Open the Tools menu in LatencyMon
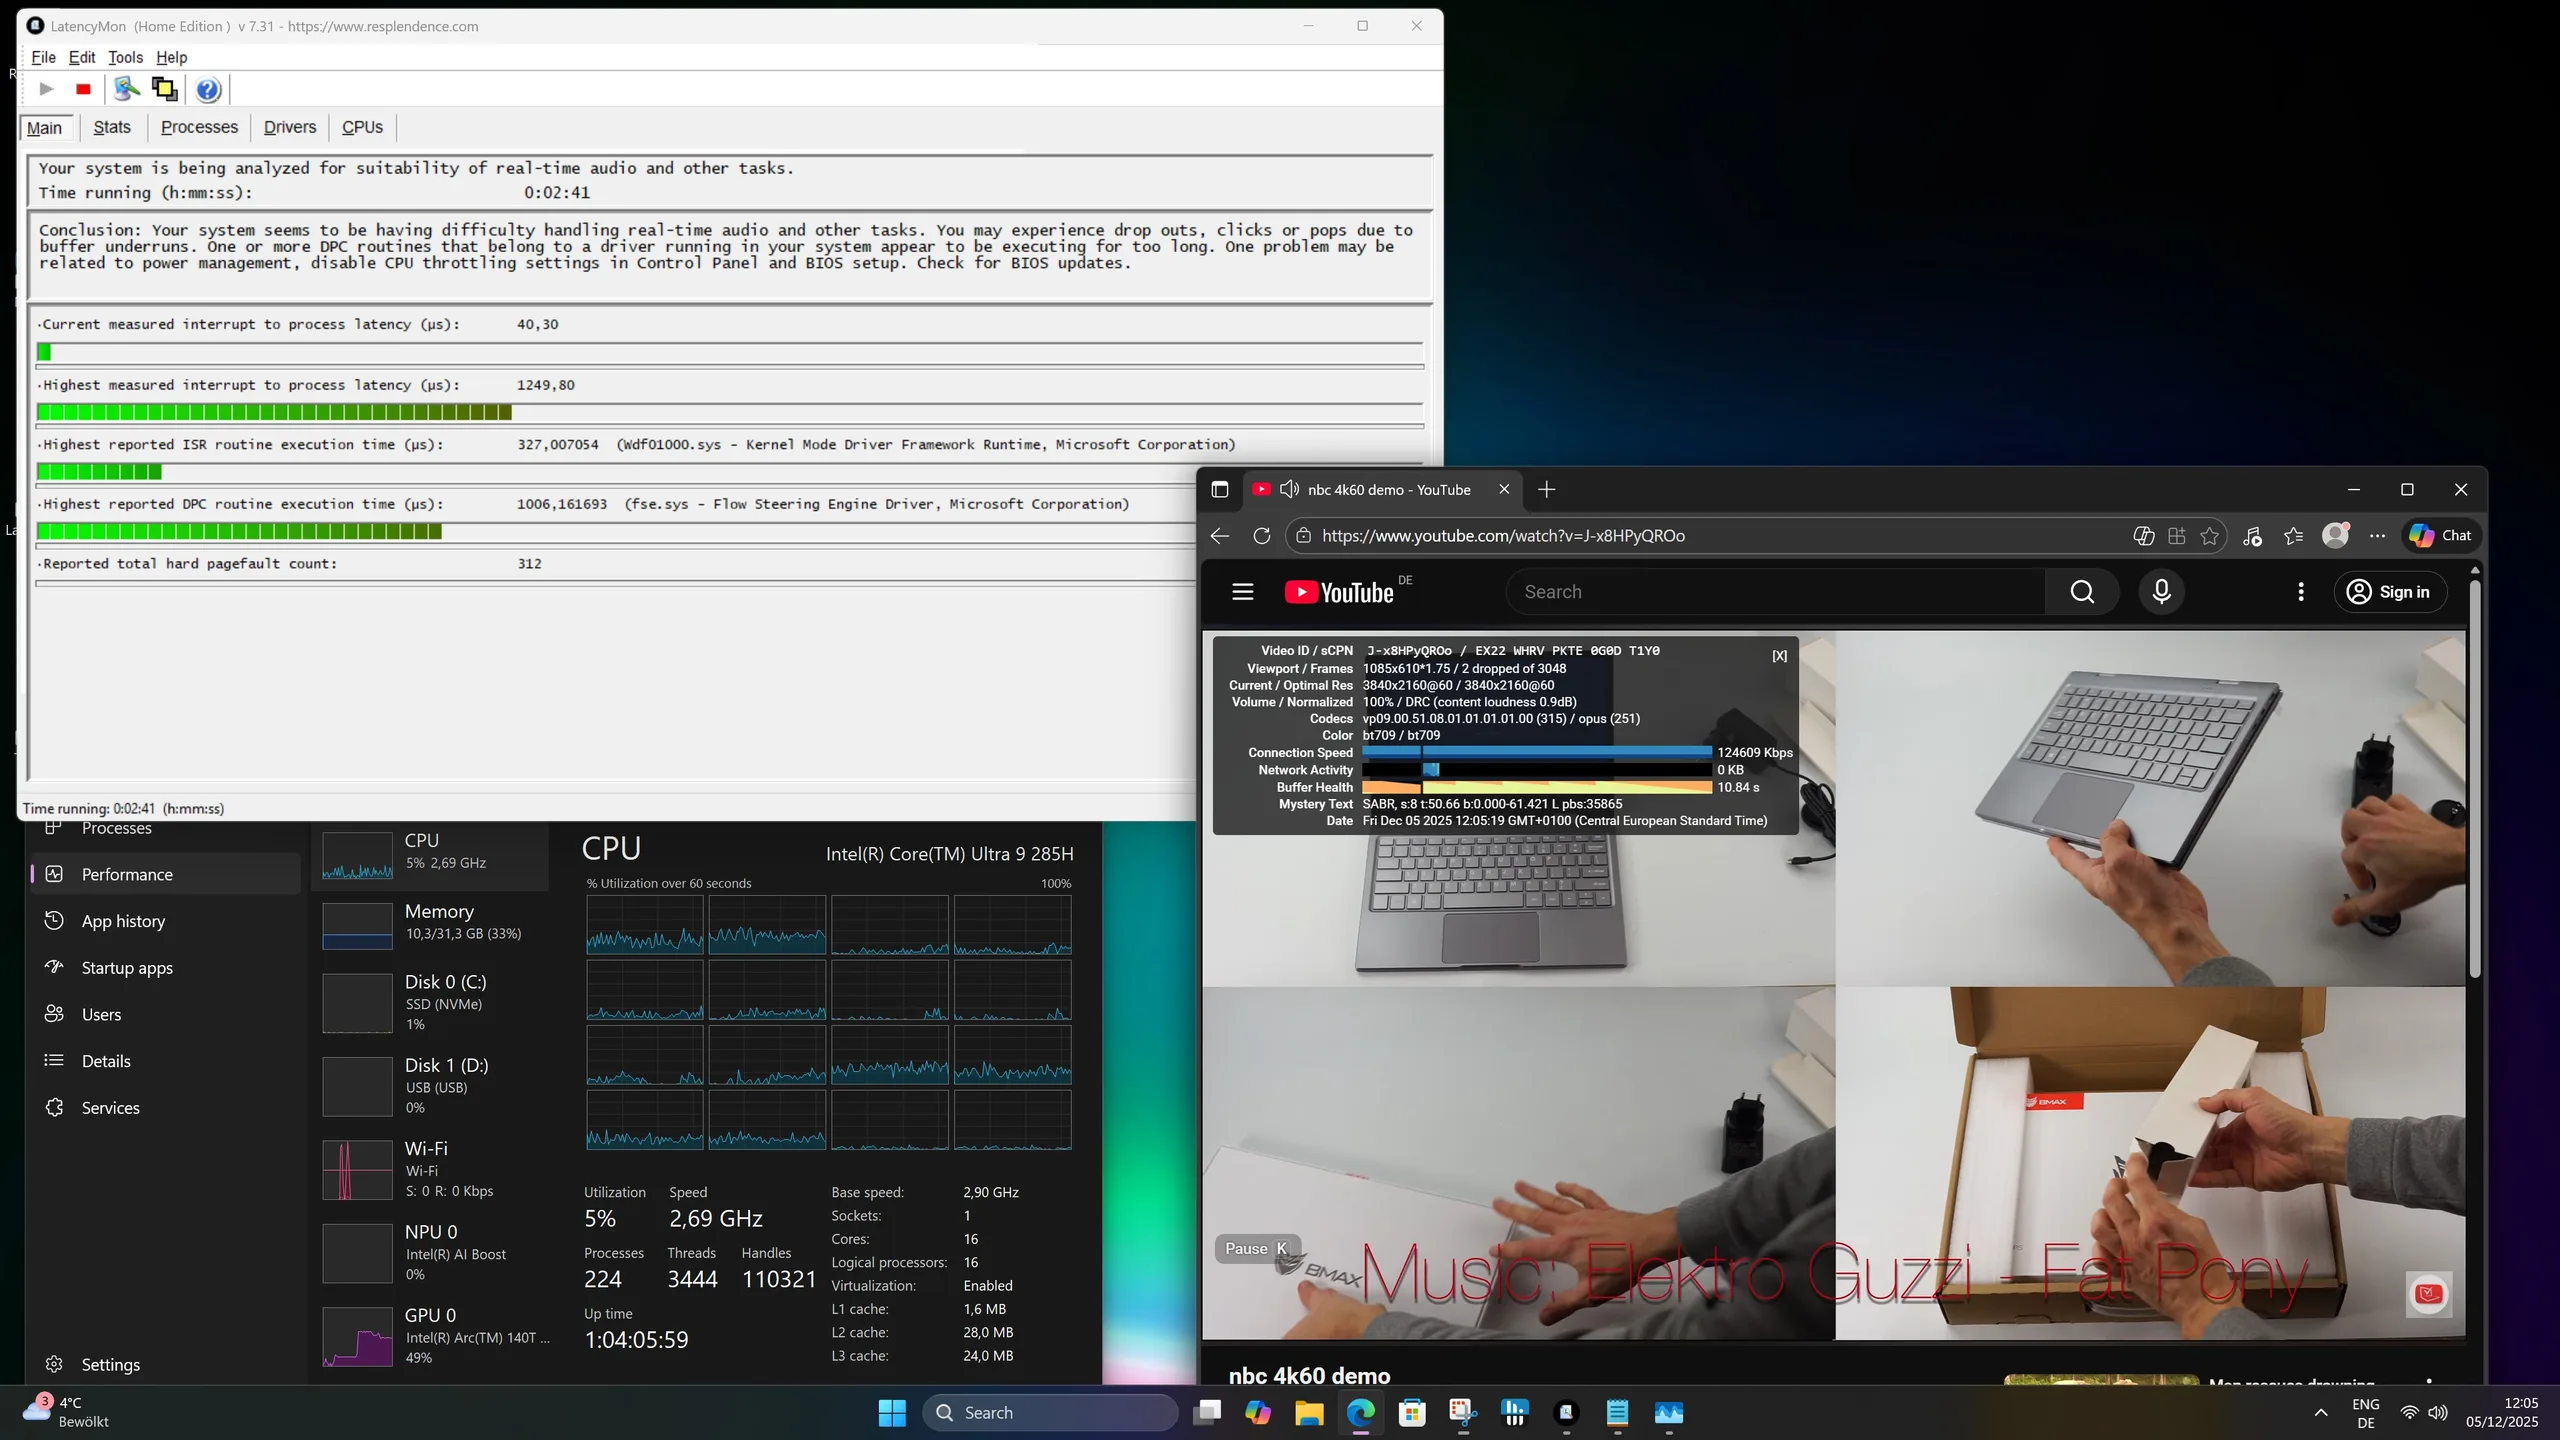Image resolution: width=2560 pixels, height=1440 pixels. click(x=125, y=57)
